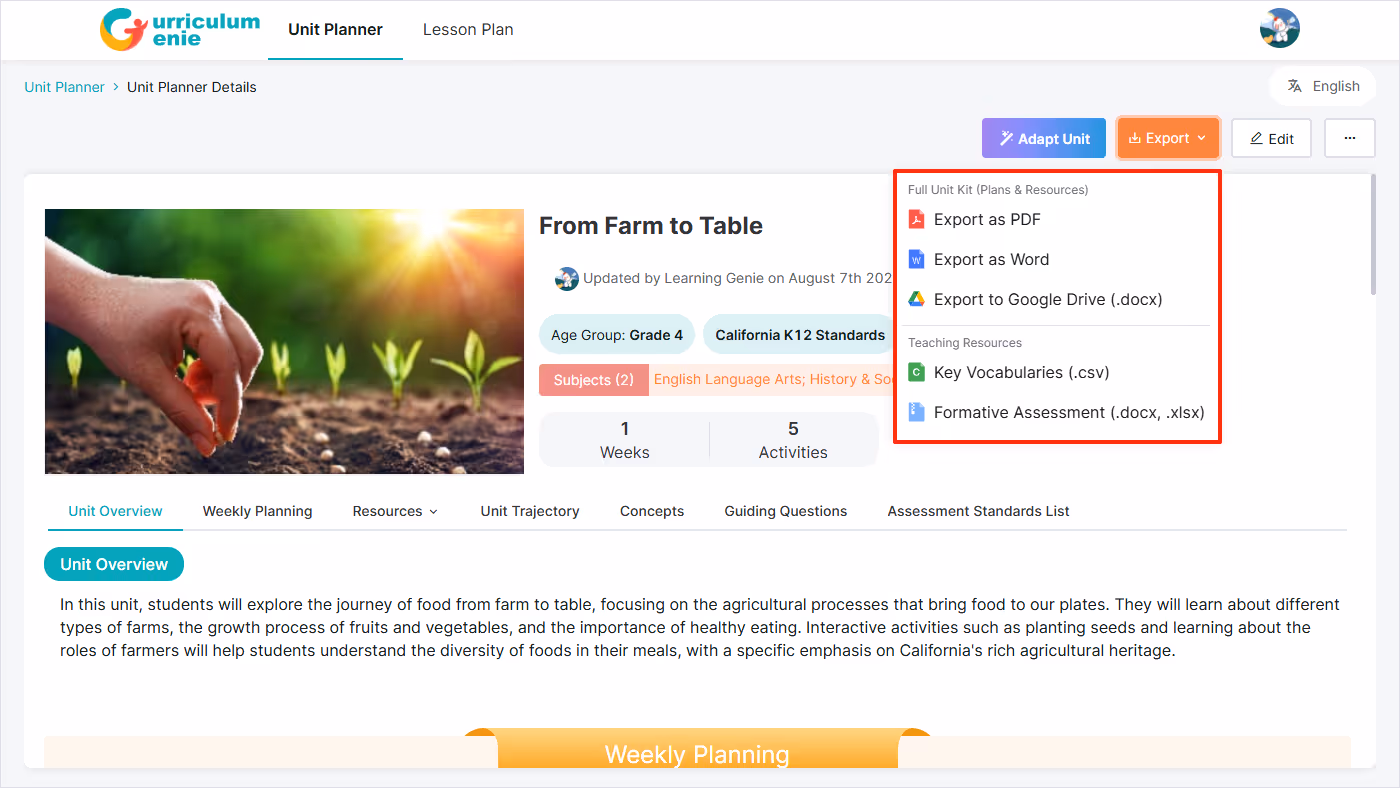Click the Adapt Unit button
1400x788 pixels.
(1044, 138)
